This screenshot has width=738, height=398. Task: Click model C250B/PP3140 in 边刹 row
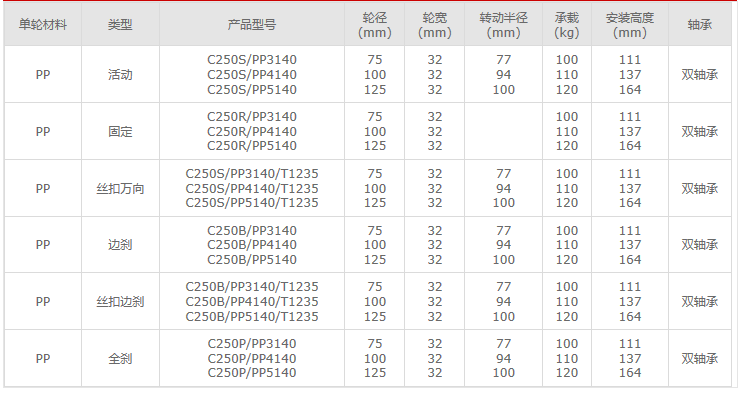252,231
